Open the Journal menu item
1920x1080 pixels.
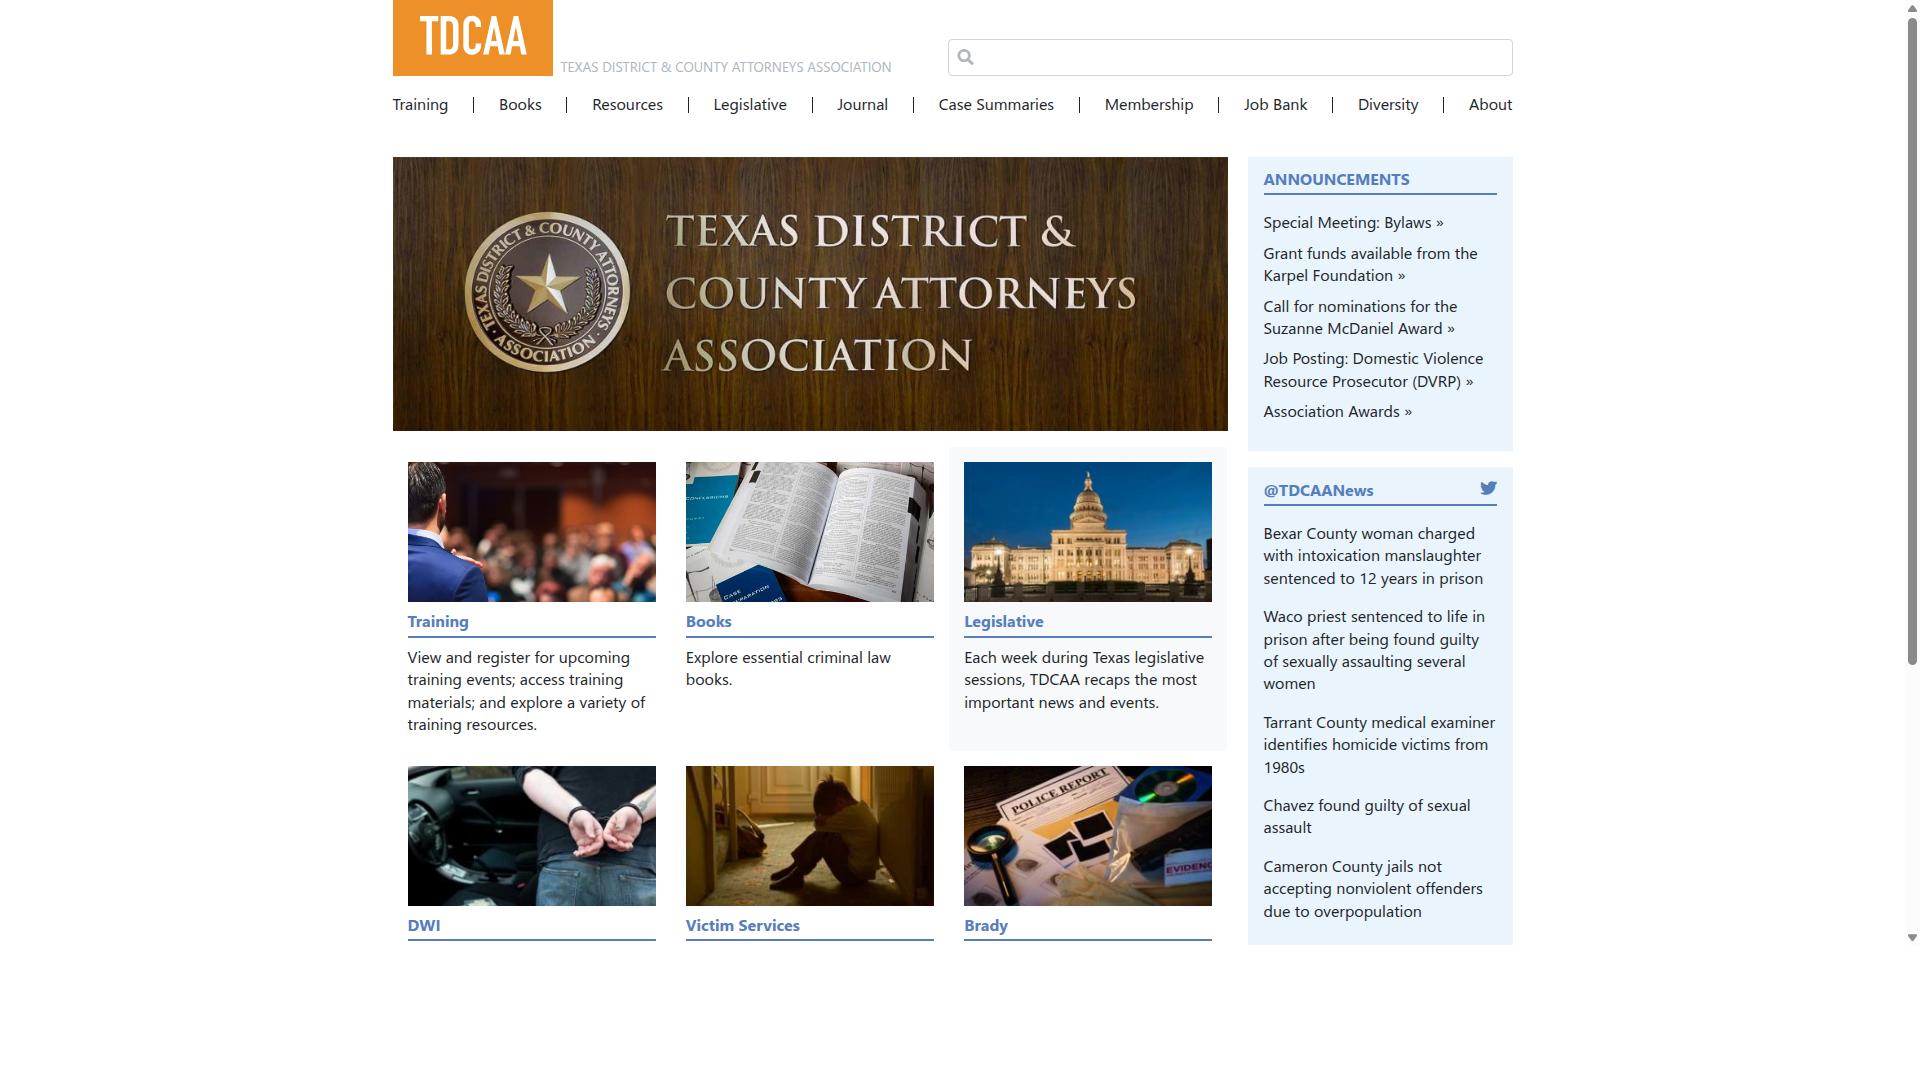coord(862,105)
